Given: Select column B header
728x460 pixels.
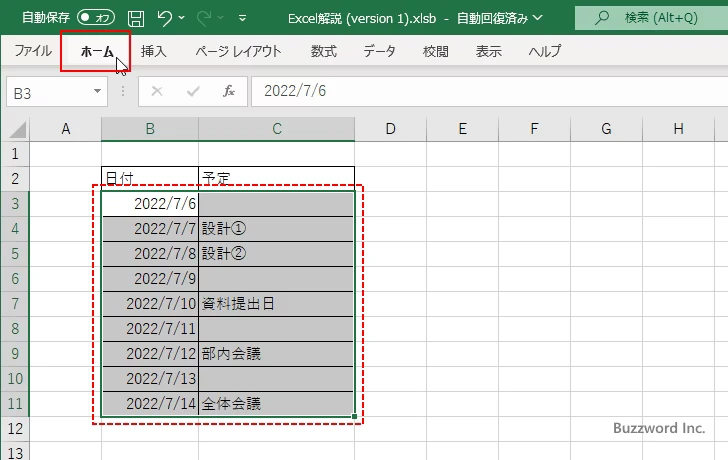Looking at the screenshot, I should coord(150,129).
